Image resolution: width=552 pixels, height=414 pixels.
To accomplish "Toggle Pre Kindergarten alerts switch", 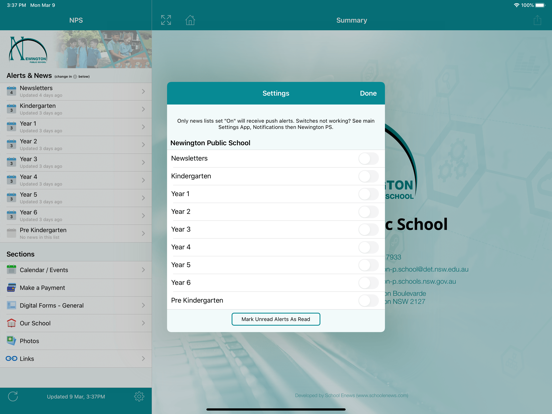I will pos(368,300).
